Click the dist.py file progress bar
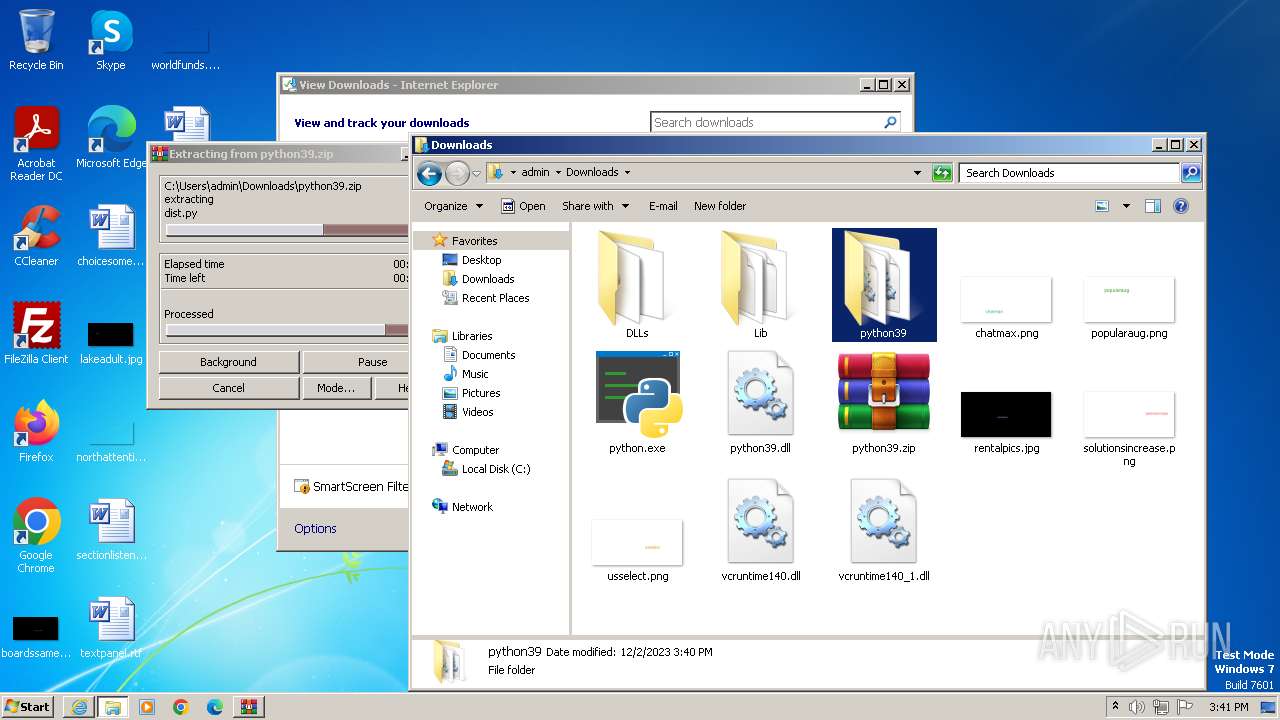The height and width of the screenshot is (720, 1280). 286,230
